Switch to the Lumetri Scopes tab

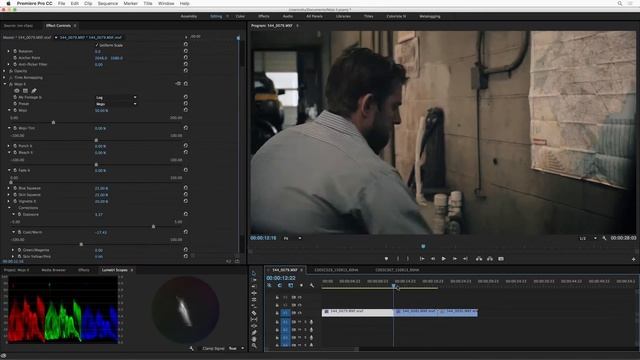115,270
